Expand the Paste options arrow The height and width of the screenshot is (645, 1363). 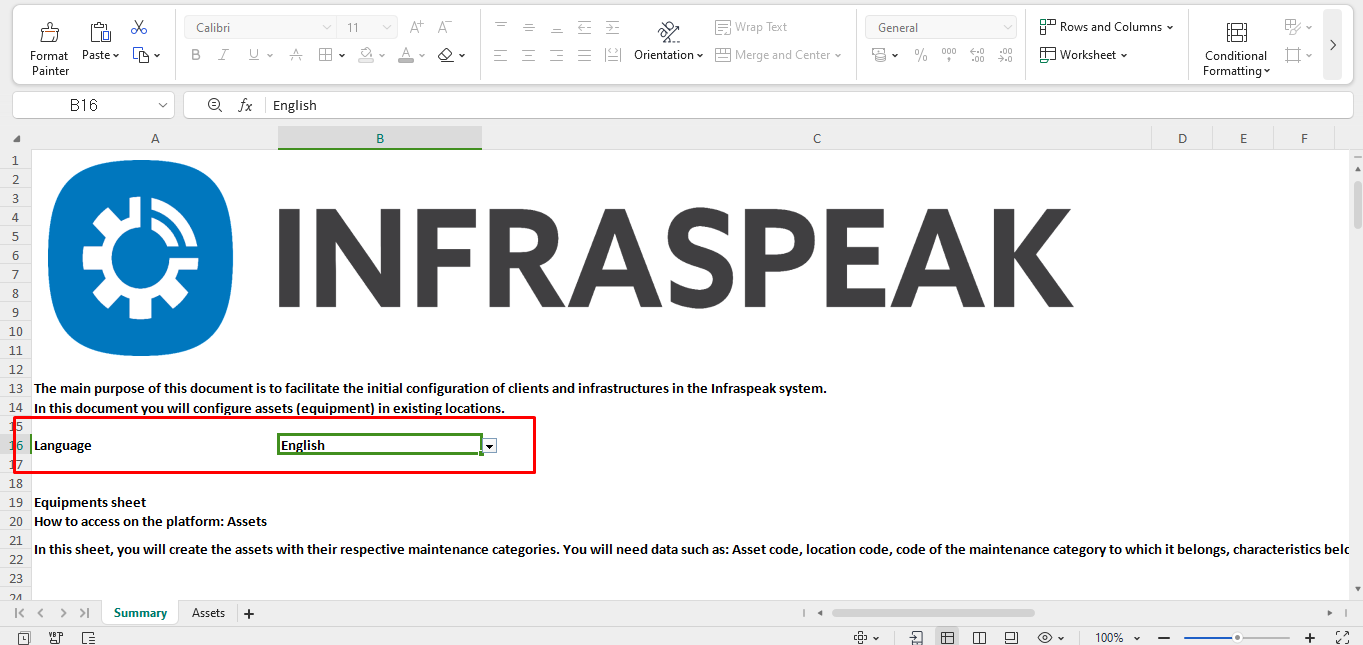pos(116,56)
